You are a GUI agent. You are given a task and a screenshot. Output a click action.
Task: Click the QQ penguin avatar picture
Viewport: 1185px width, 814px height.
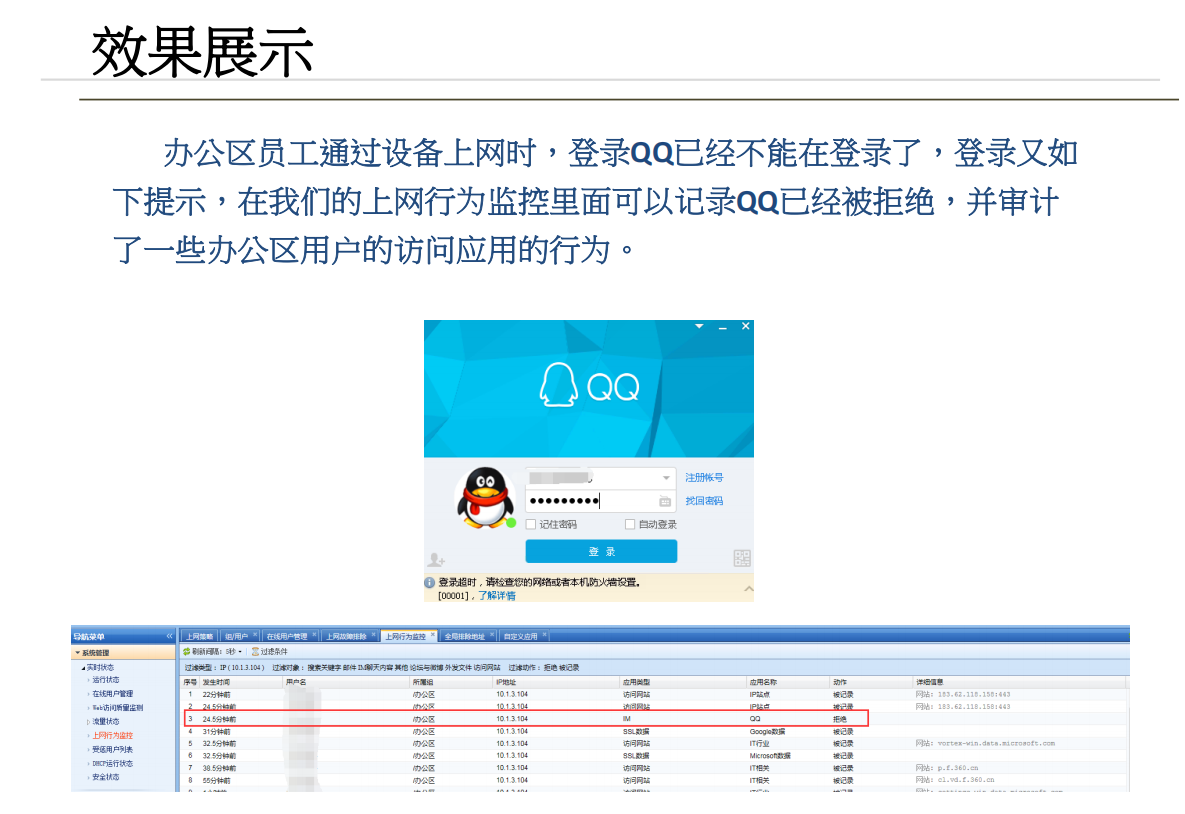(x=484, y=497)
